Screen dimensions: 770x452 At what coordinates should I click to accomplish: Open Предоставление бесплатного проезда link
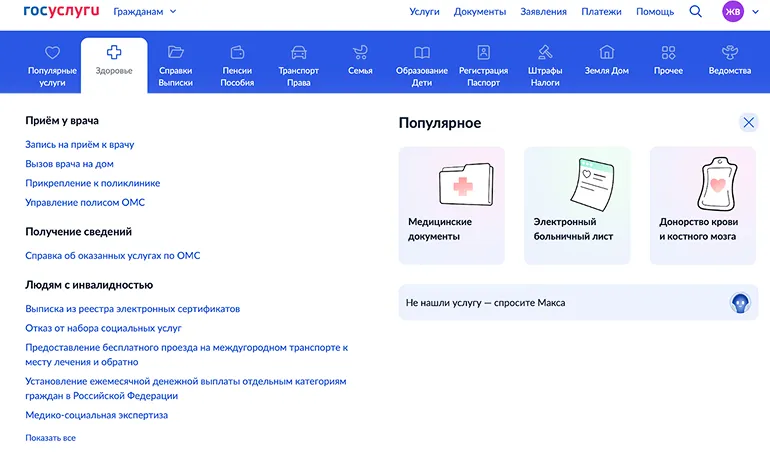tap(187, 354)
